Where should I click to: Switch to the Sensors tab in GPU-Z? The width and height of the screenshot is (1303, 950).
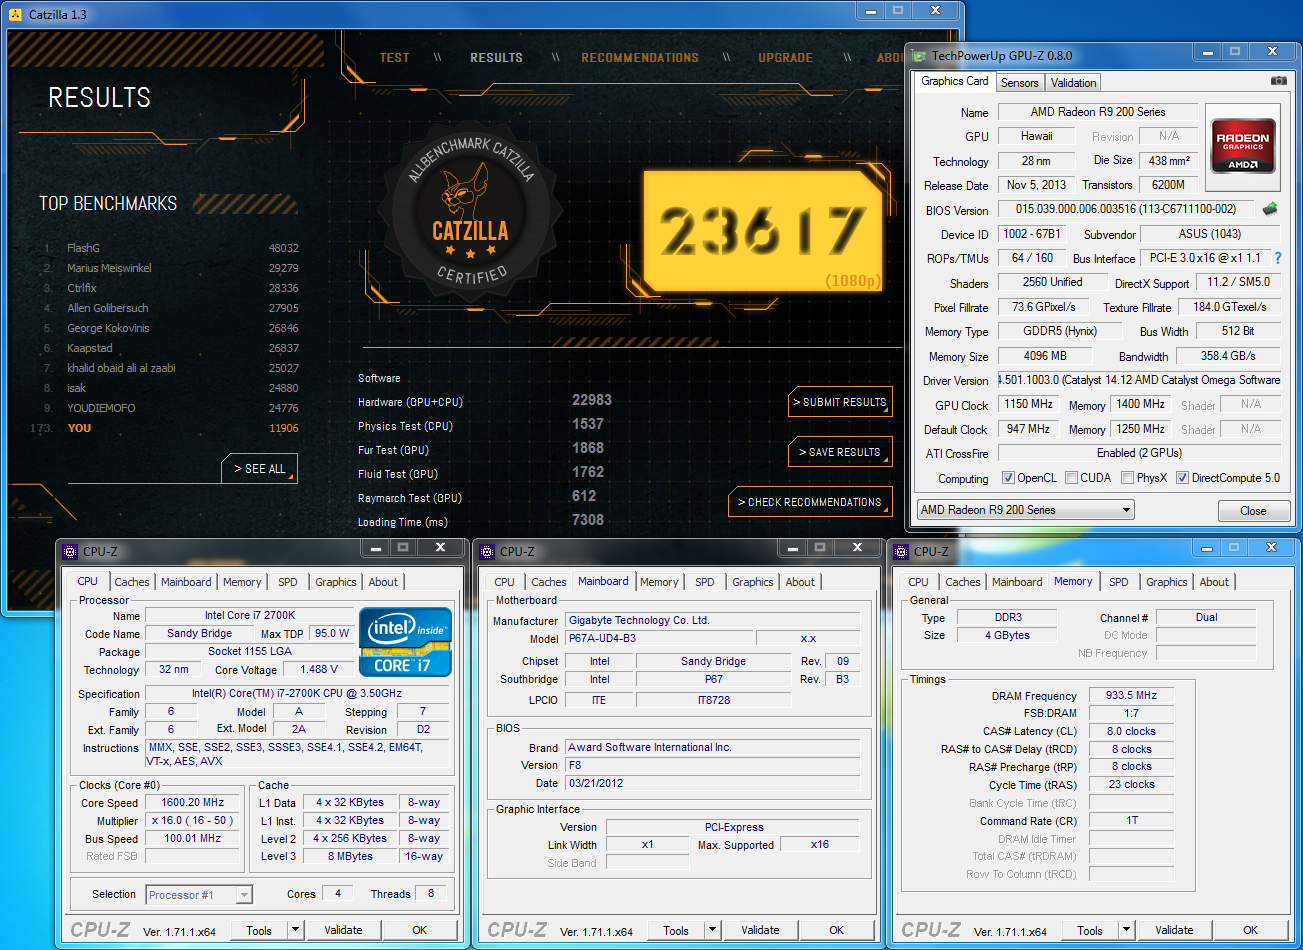(1020, 83)
